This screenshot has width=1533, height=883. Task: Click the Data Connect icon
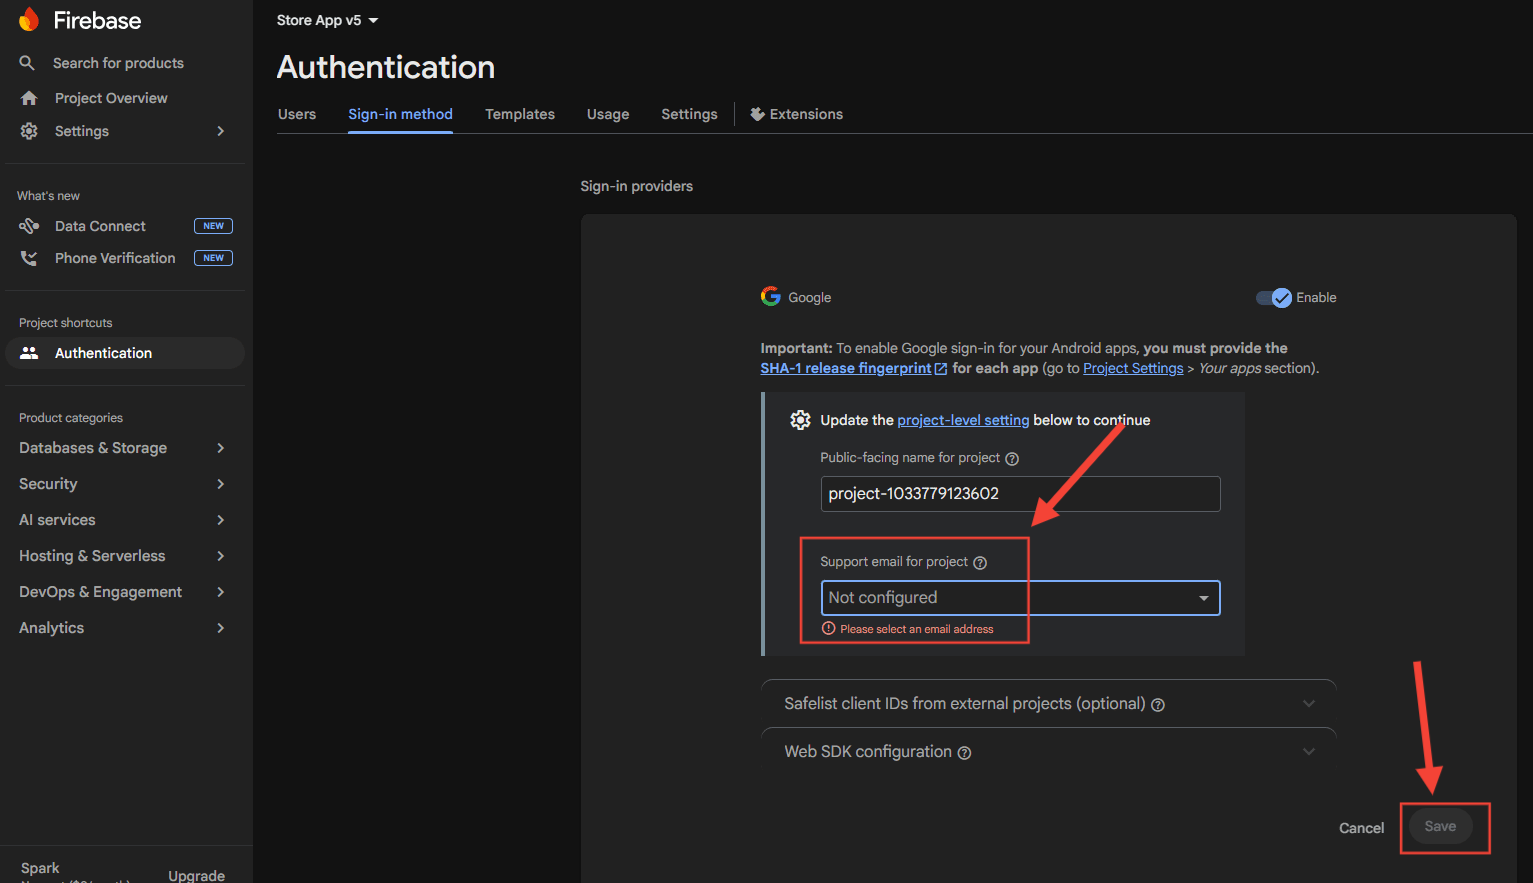29,226
